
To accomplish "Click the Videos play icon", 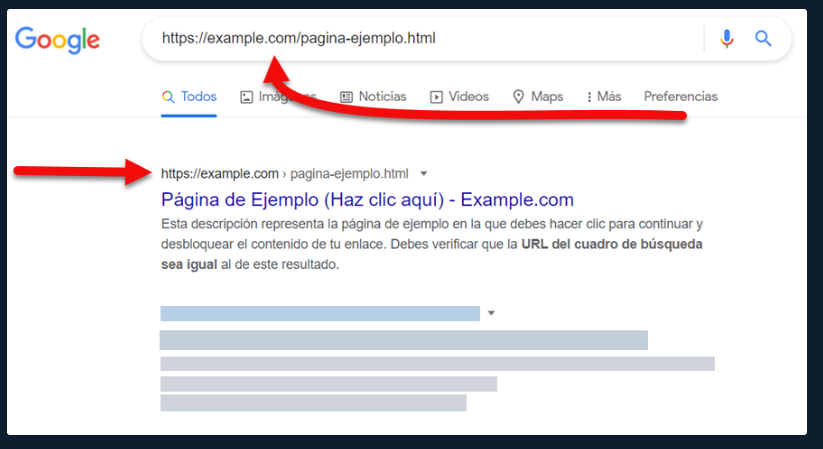I will pos(436,97).
